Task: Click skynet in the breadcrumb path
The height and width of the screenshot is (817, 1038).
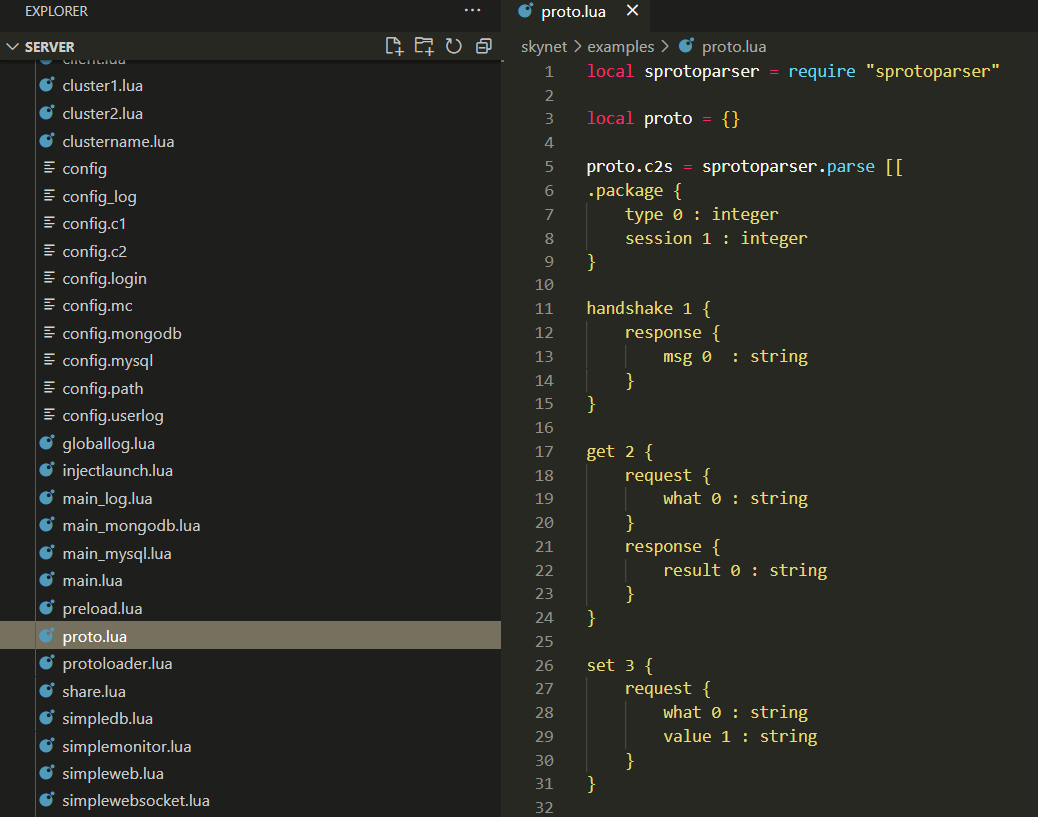Action: coord(544,47)
